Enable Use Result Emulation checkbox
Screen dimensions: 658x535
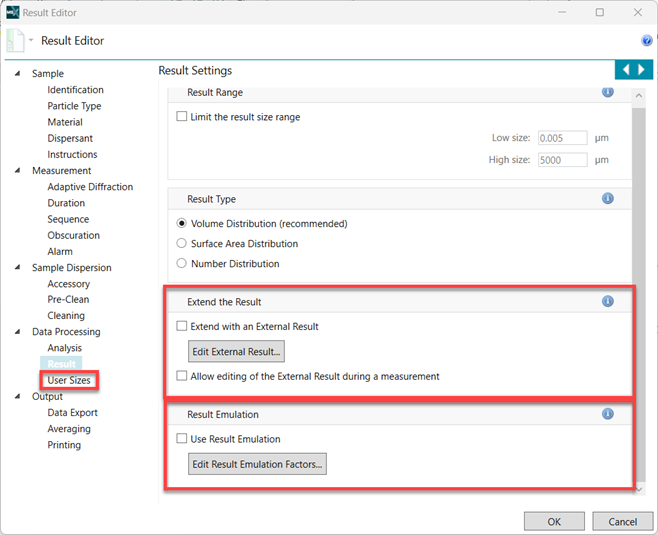click(181, 438)
